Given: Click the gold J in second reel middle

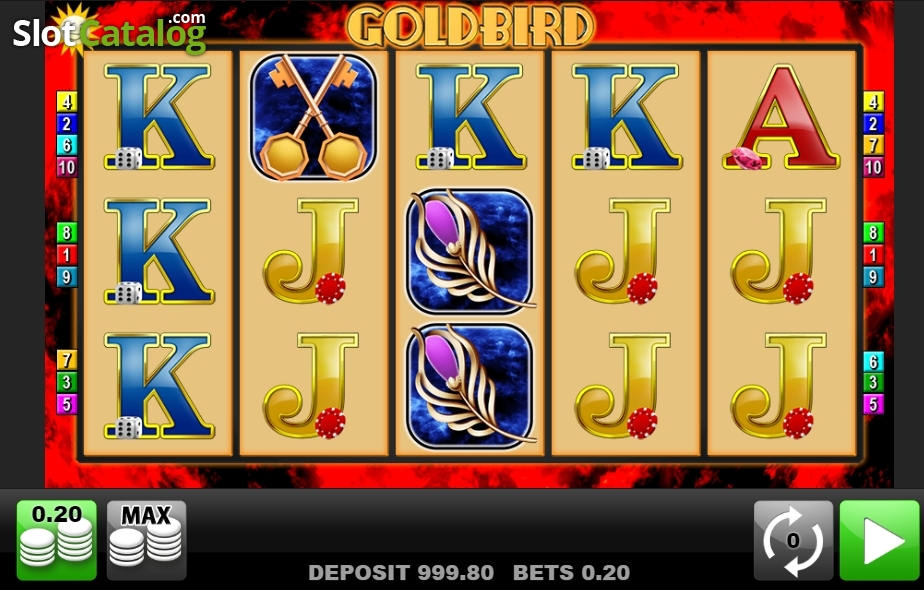Looking at the screenshot, I should tap(311, 252).
